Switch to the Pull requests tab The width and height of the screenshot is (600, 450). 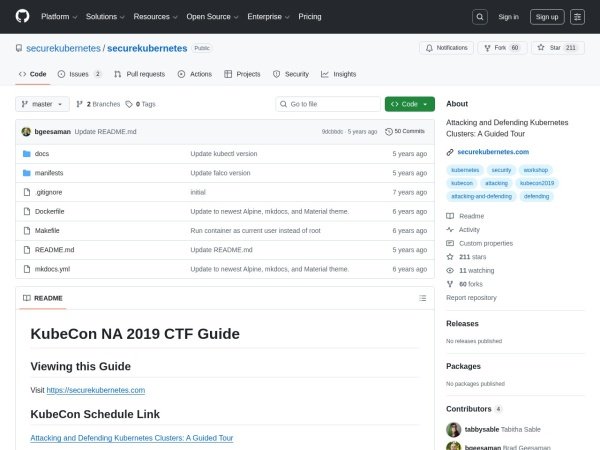pyautogui.click(x=140, y=74)
